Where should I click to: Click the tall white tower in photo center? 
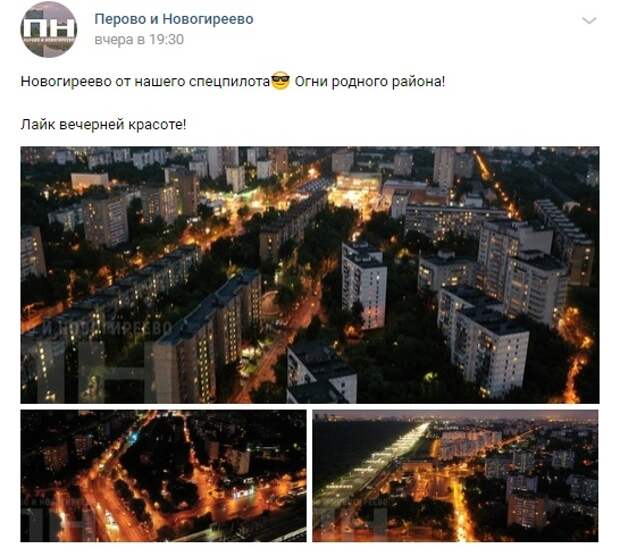click(x=364, y=285)
